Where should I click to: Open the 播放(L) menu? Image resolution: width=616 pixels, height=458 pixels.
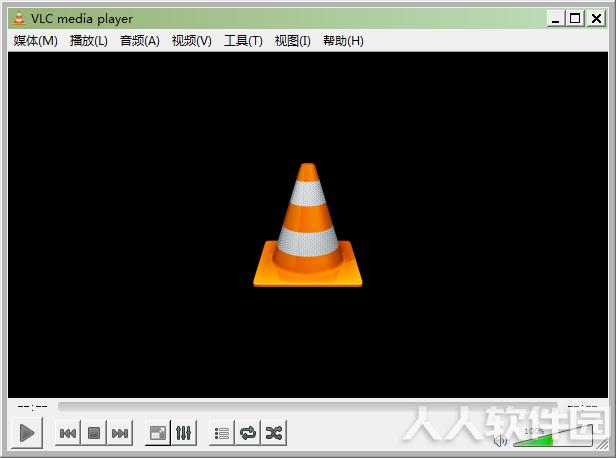[x=88, y=40]
